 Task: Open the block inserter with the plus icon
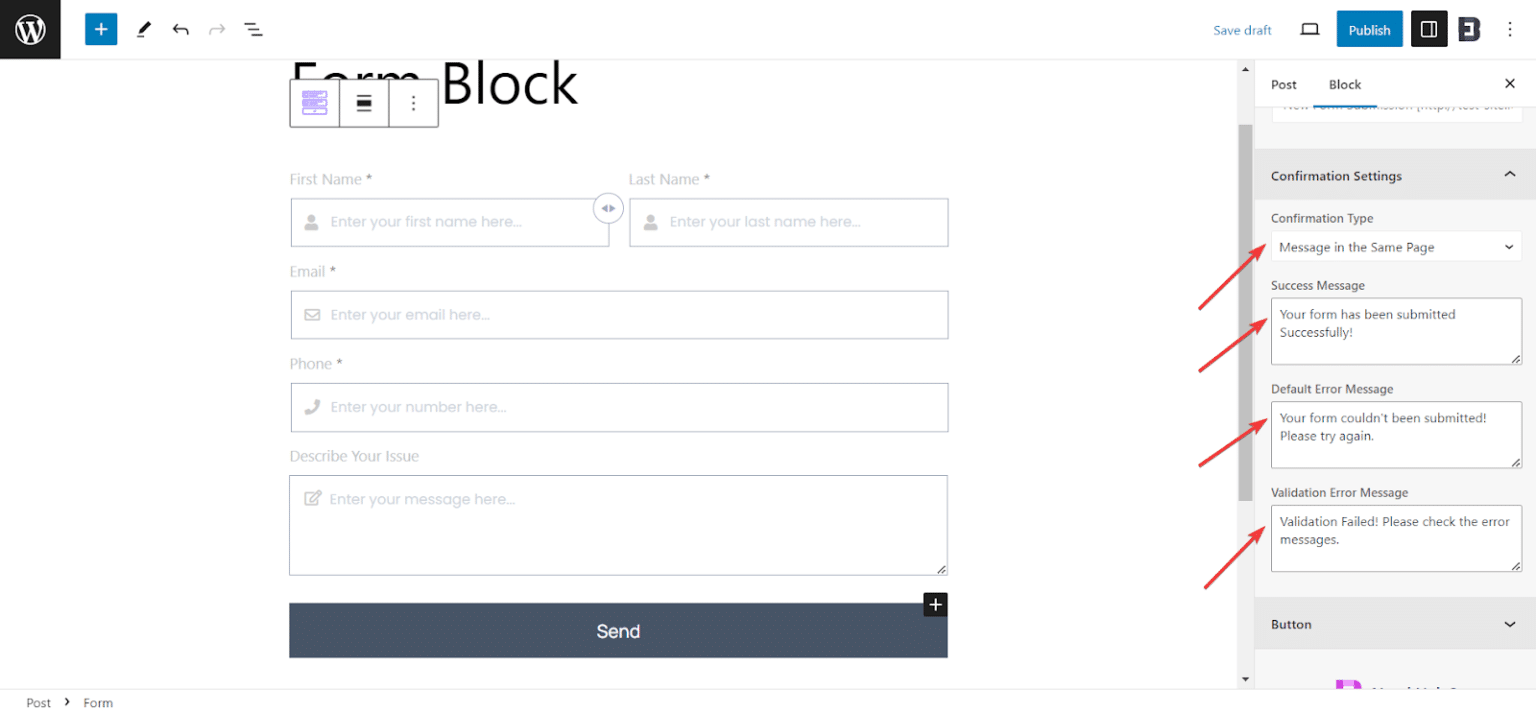(x=100, y=29)
